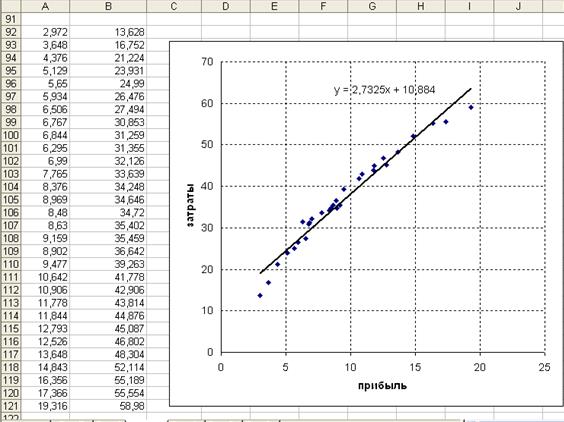Click the chart's black trendline
Viewport: 564px width, 422px height.
click(x=365, y=181)
